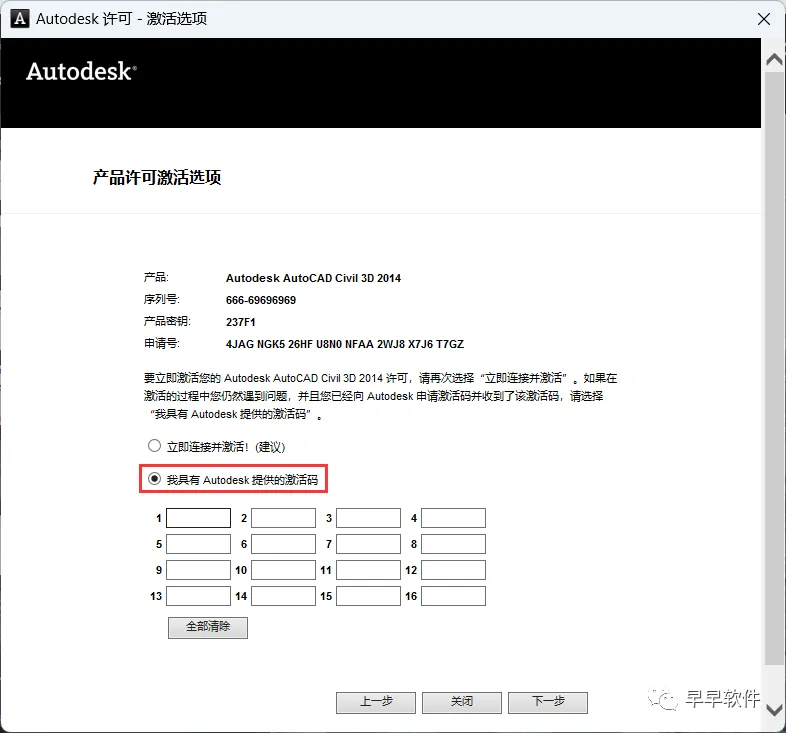Click the heading 产品许可激活选项
The image size is (786, 733).
pyautogui.click(x=157, y=177)
